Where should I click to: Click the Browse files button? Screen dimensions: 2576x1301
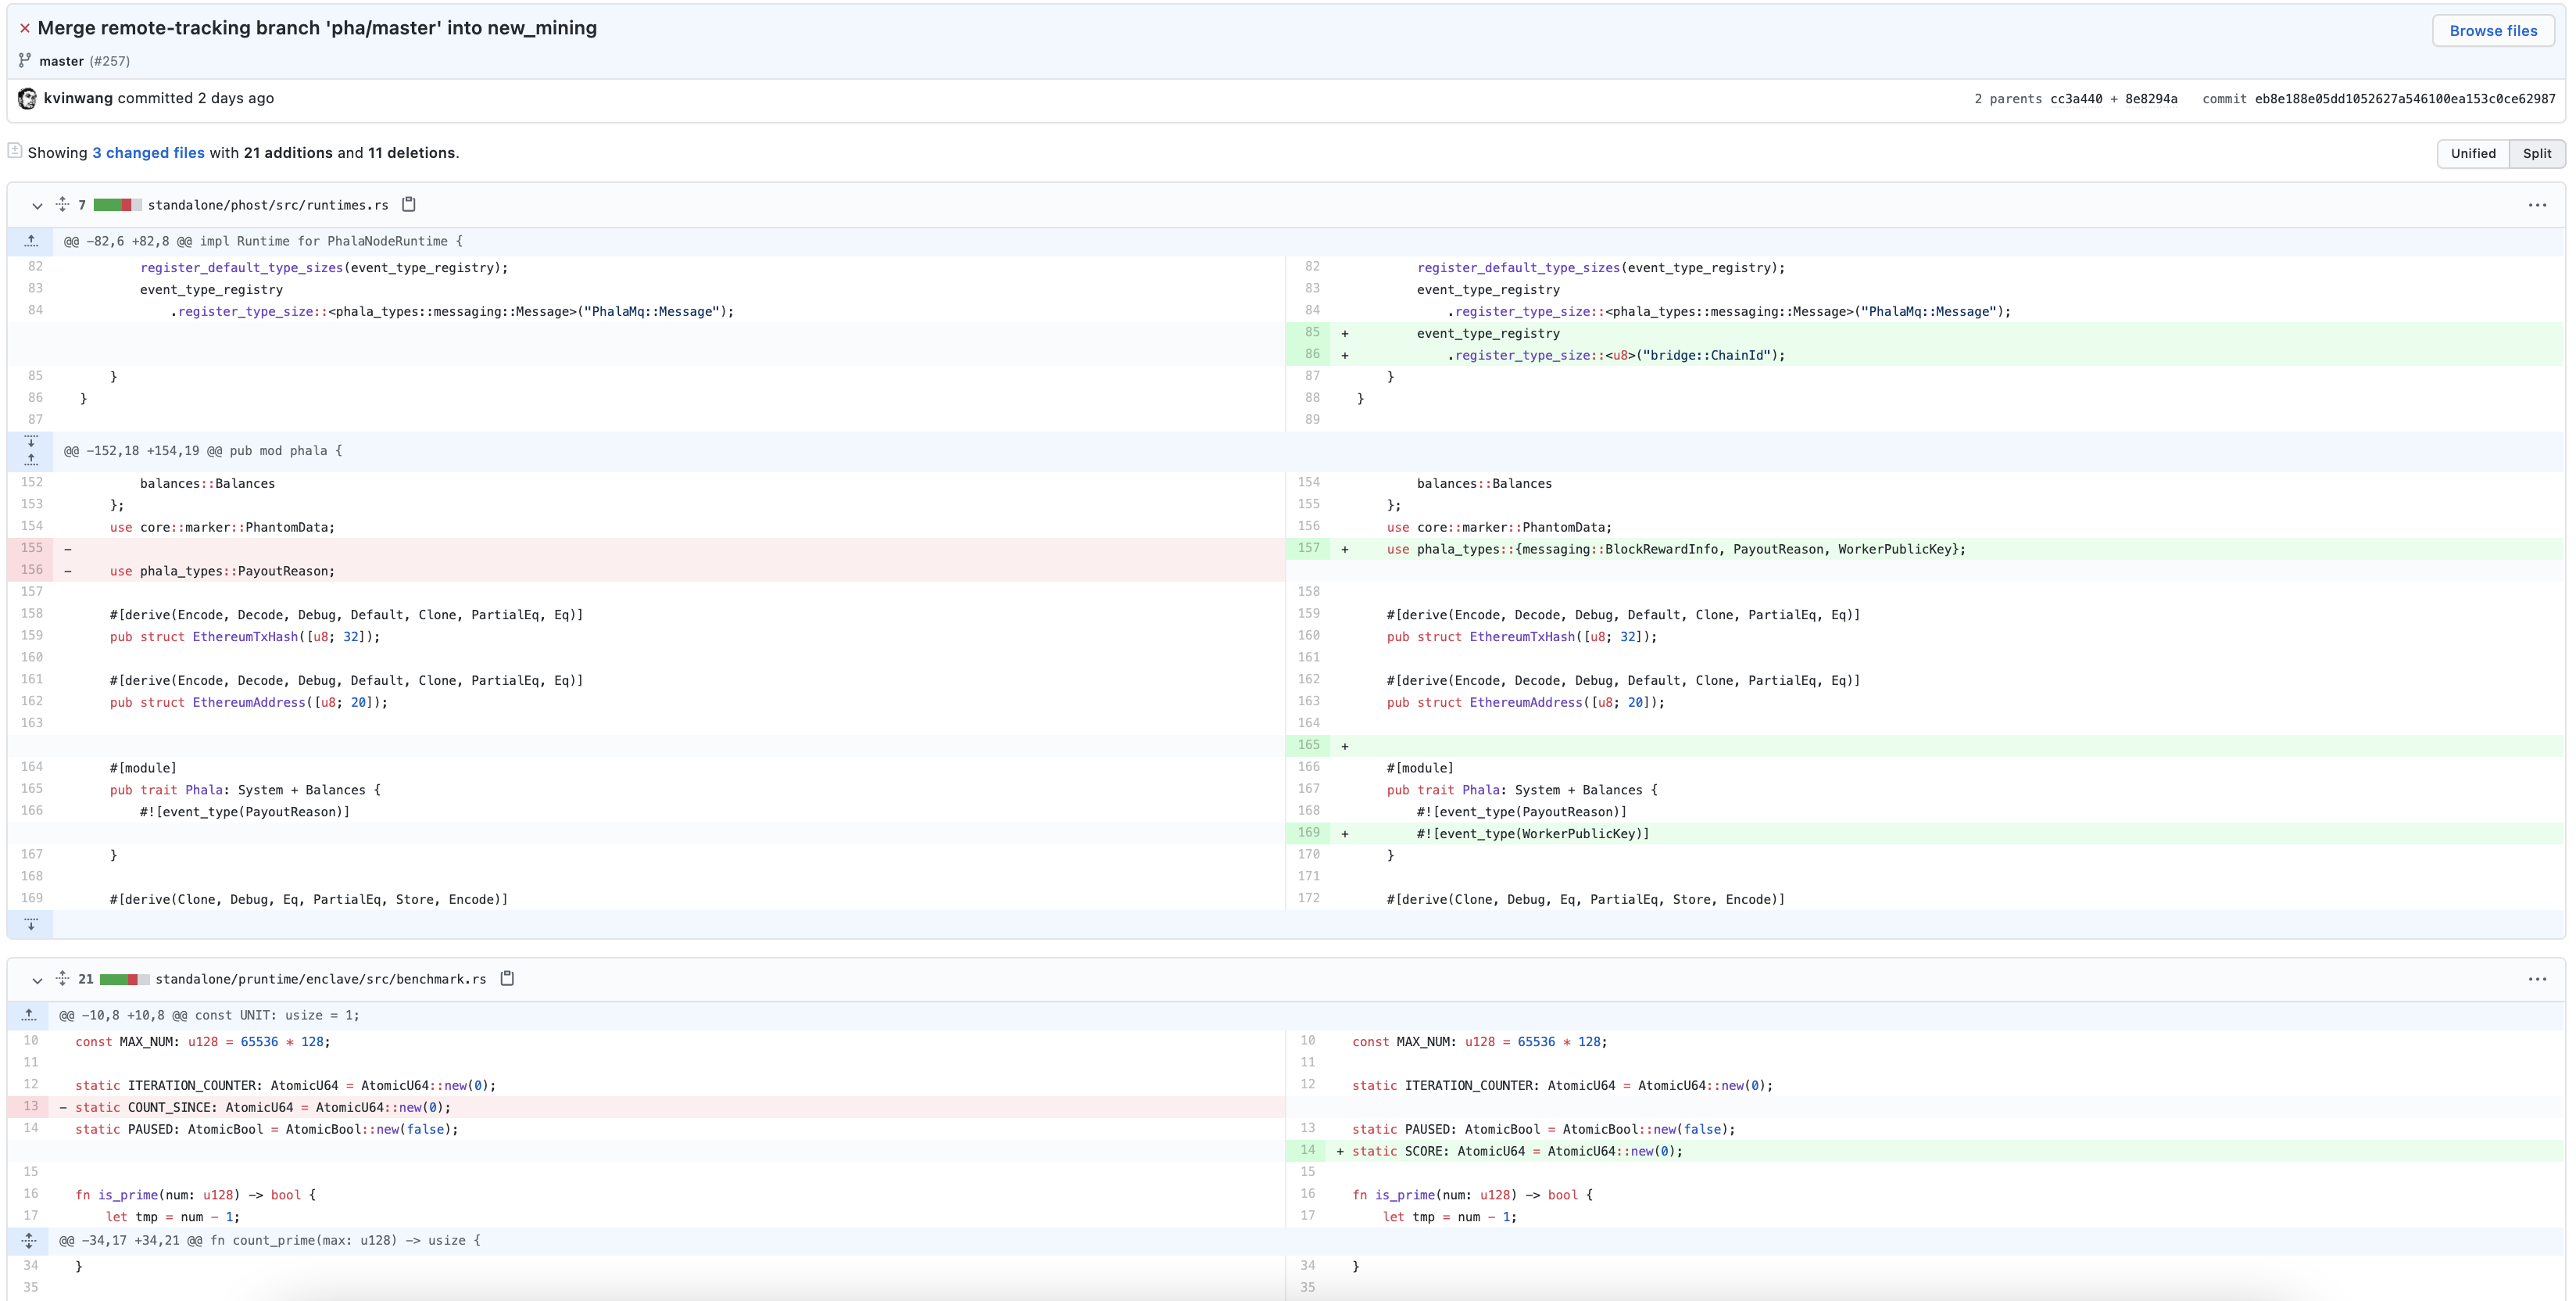click(x=2492, y=31)
